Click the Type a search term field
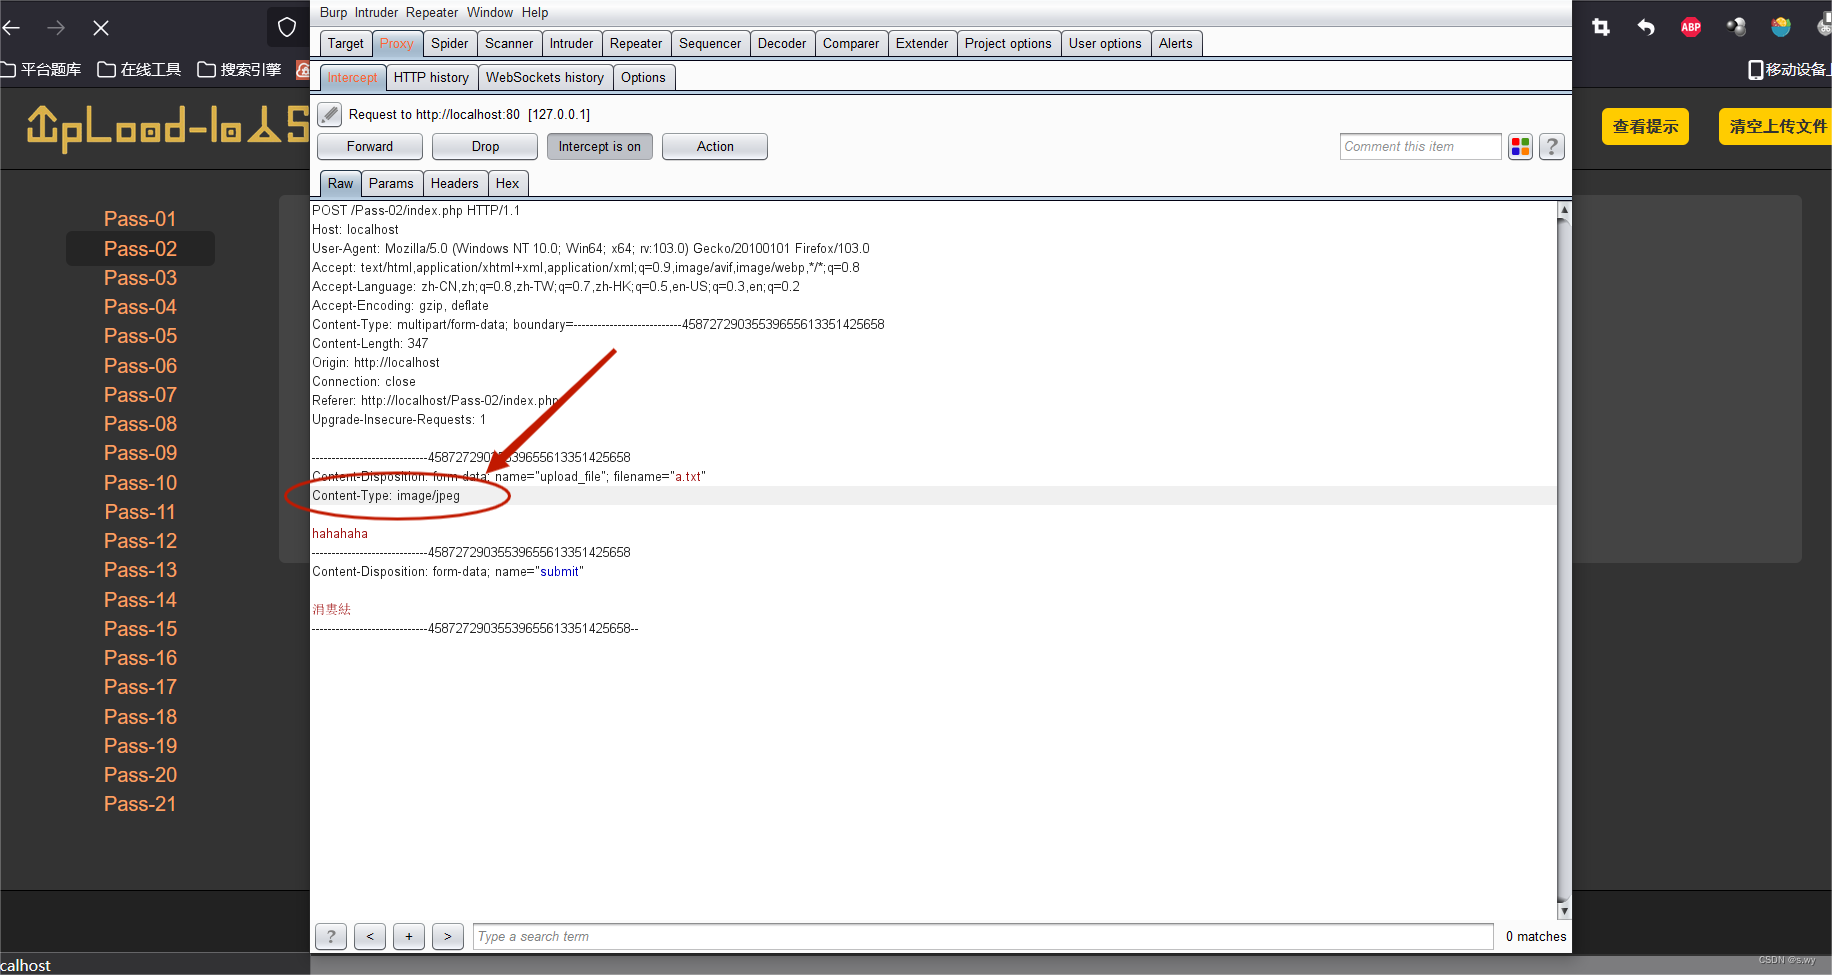This screenshot has width=1832, height=975. tap(983, 937)
